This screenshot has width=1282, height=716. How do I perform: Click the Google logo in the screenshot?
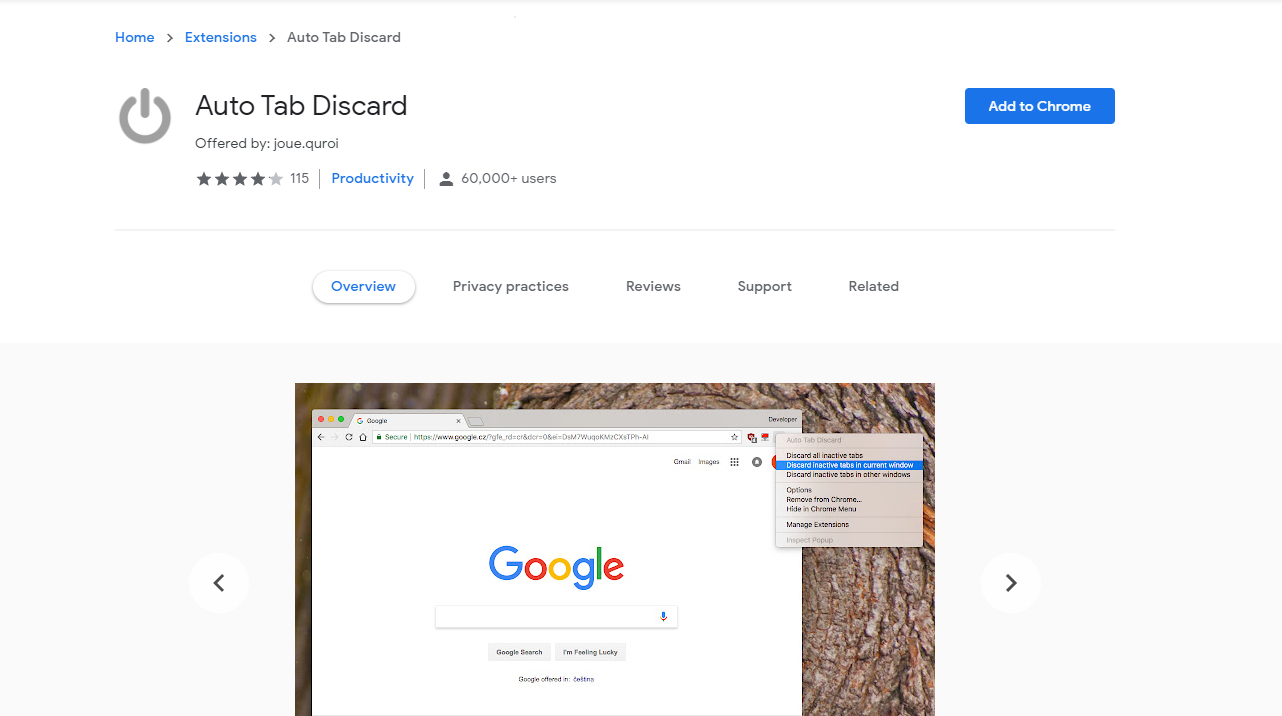coord(556,566)
